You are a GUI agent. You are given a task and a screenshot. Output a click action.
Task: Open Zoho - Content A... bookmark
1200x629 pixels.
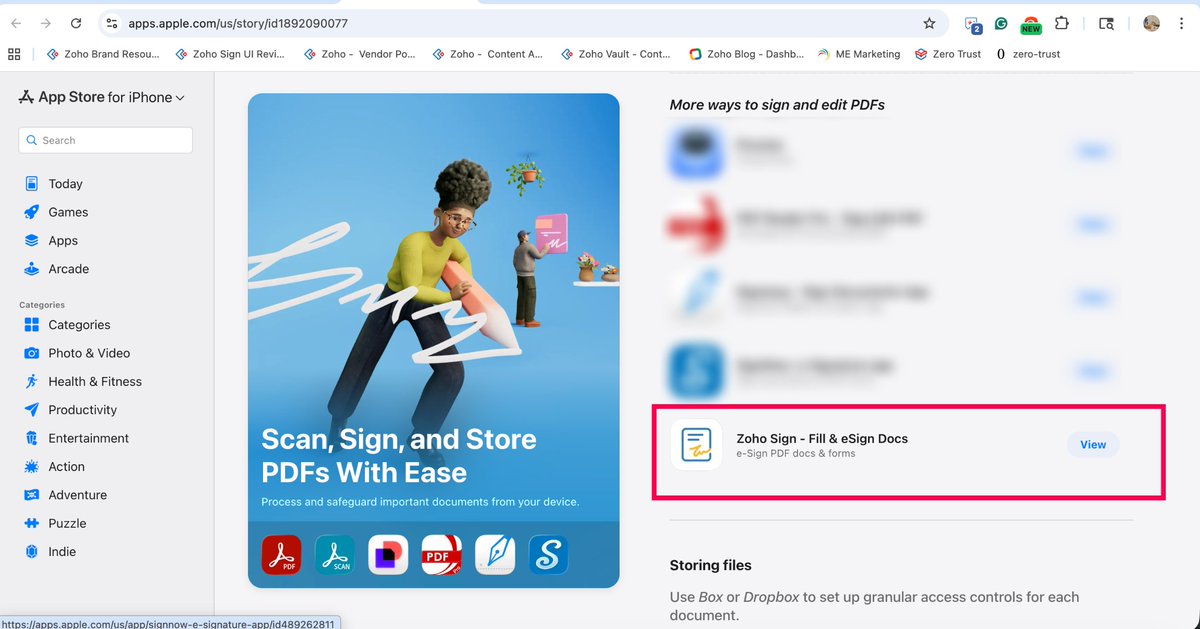pos(488,54)
